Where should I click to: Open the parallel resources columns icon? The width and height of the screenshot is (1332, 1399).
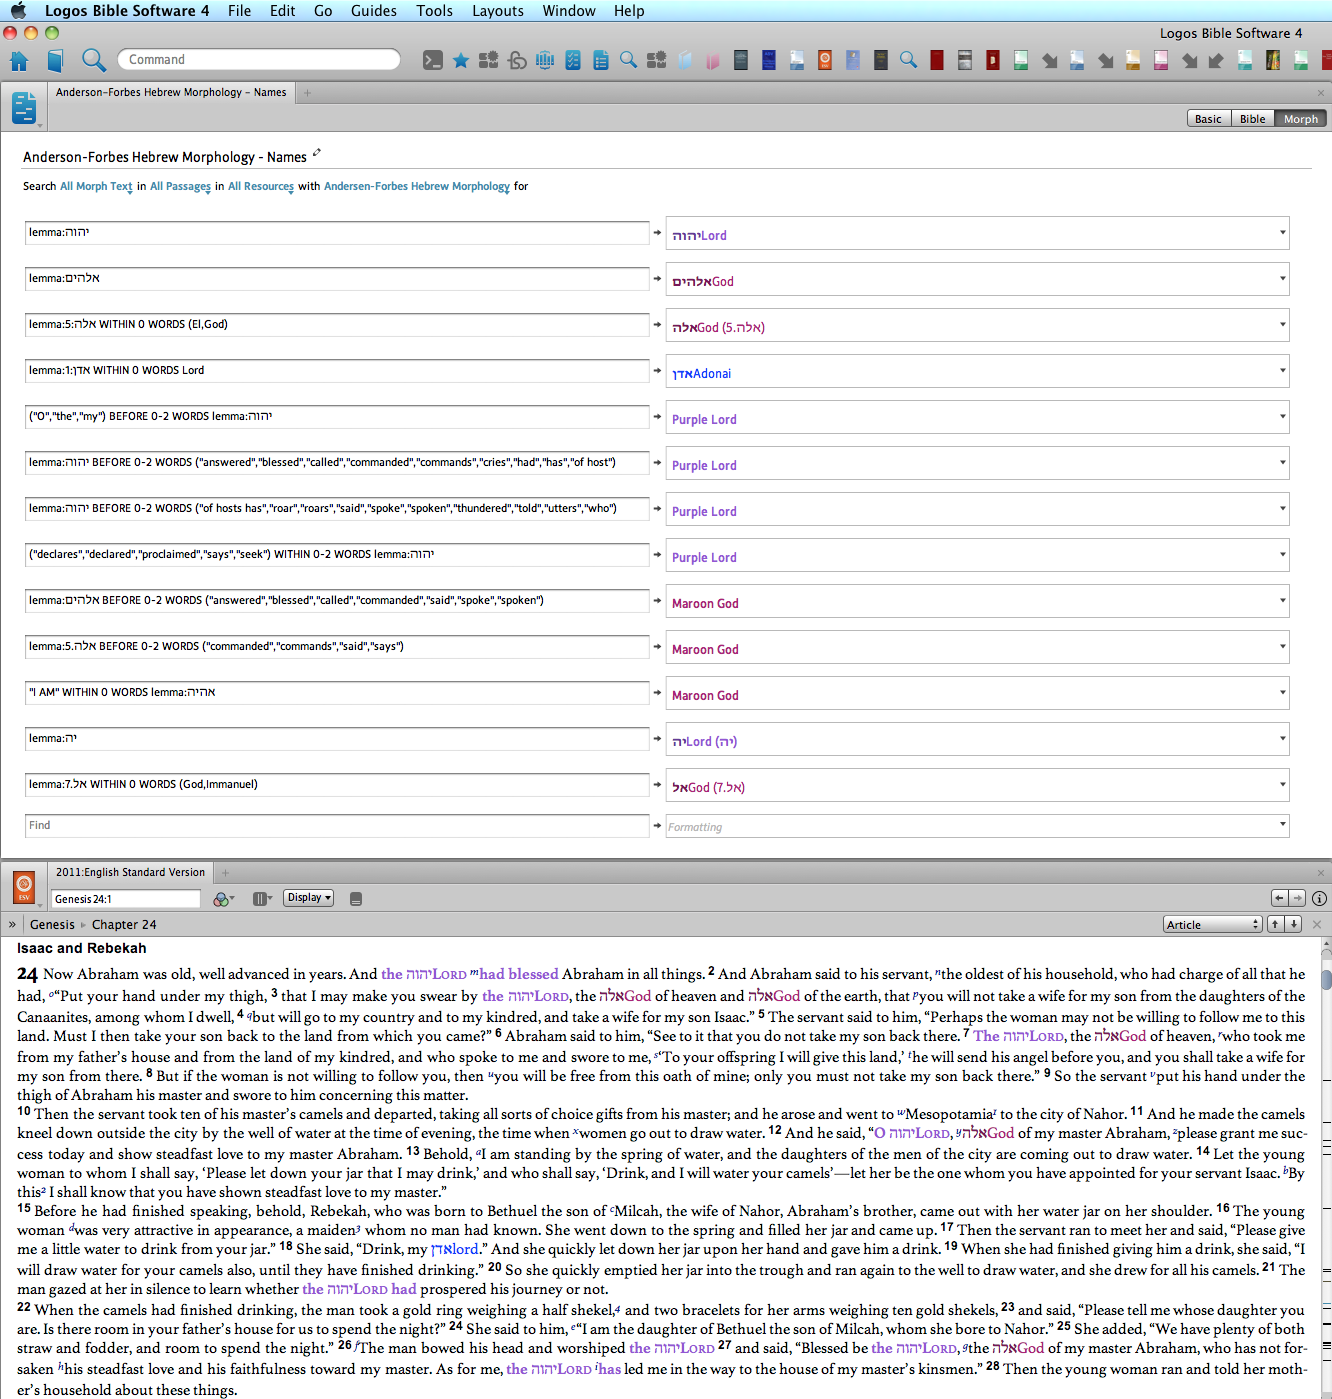262,899
